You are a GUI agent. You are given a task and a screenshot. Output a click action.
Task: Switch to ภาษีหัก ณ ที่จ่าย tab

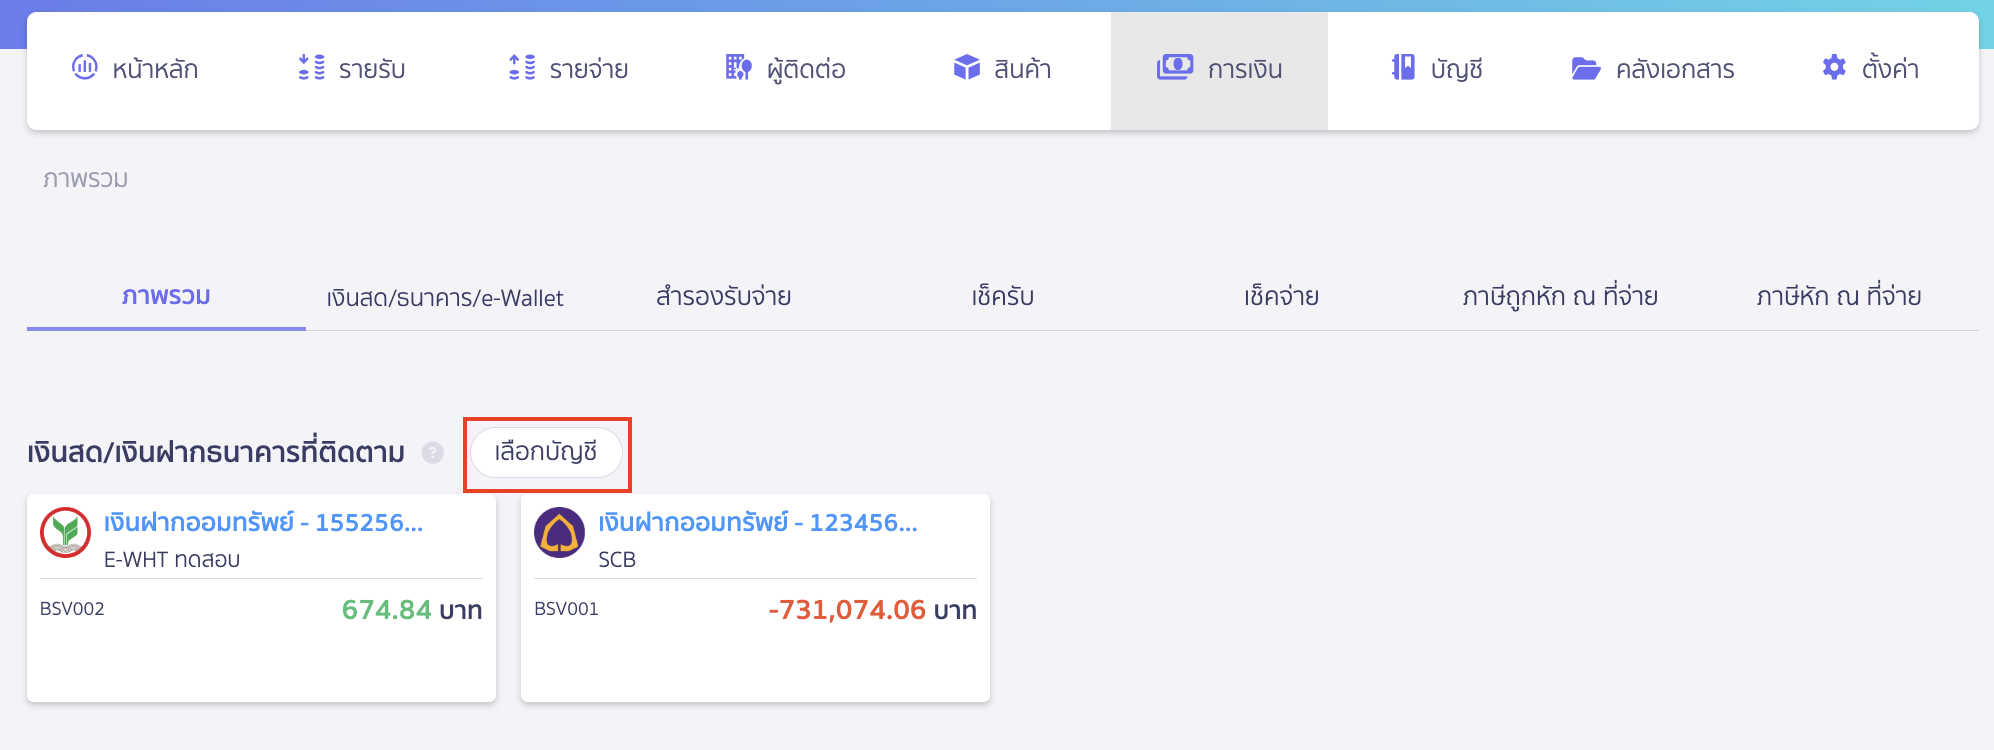click(x=1839, y=297)
